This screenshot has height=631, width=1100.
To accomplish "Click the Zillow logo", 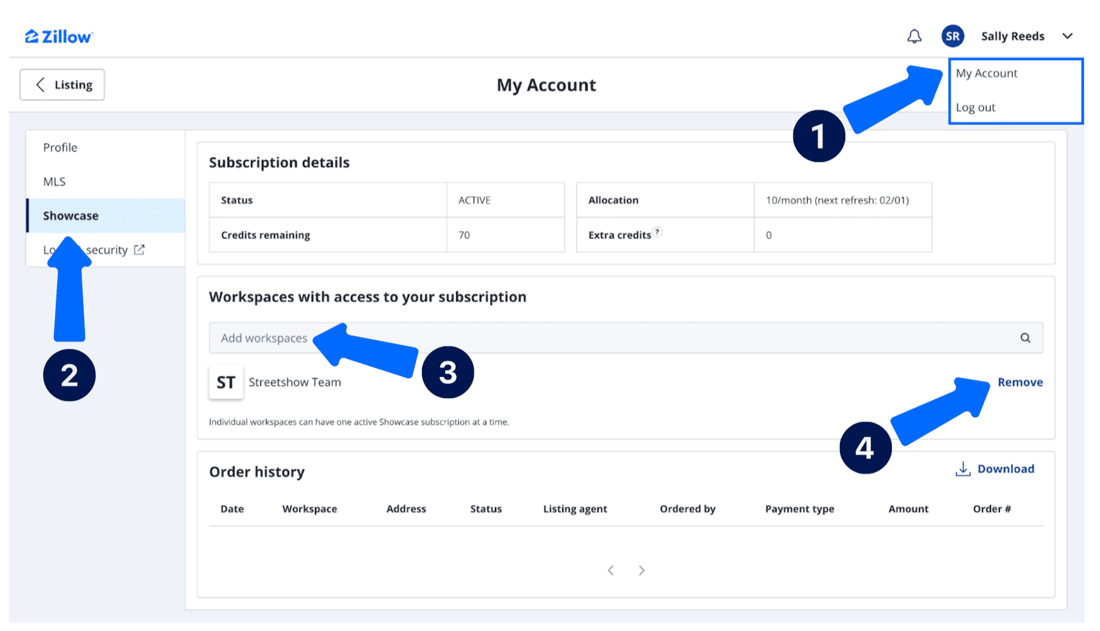I will pyautogui.click(x=57, y=35).
